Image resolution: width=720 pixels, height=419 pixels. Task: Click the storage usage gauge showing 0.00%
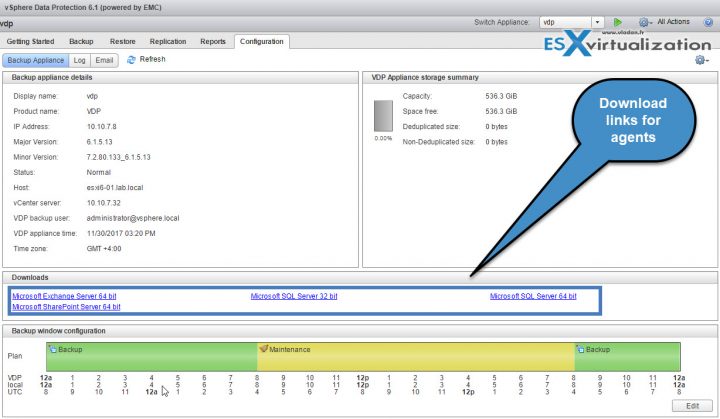pos(383,116)
